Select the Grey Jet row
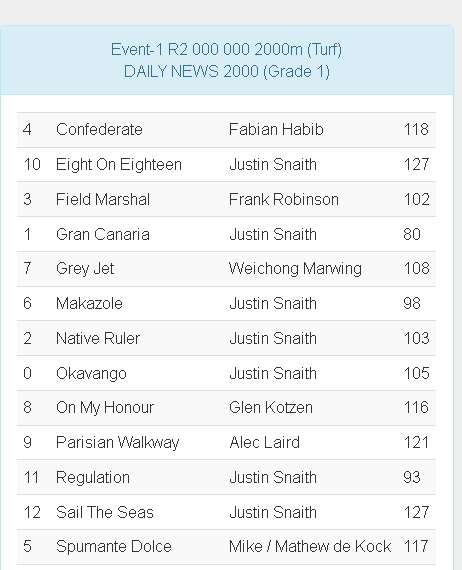The image size is (462, 570). pos(226,269)
